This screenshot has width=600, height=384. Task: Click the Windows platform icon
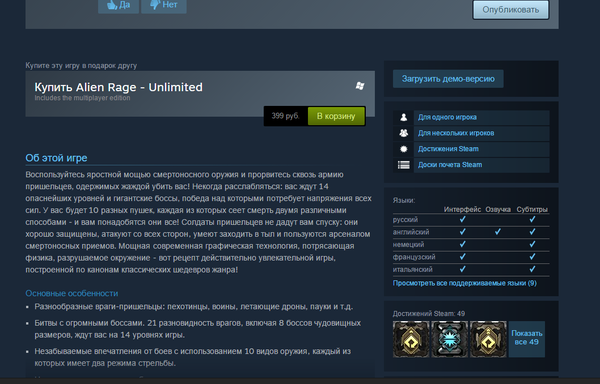pyautogui.click(x=360, y=86)
